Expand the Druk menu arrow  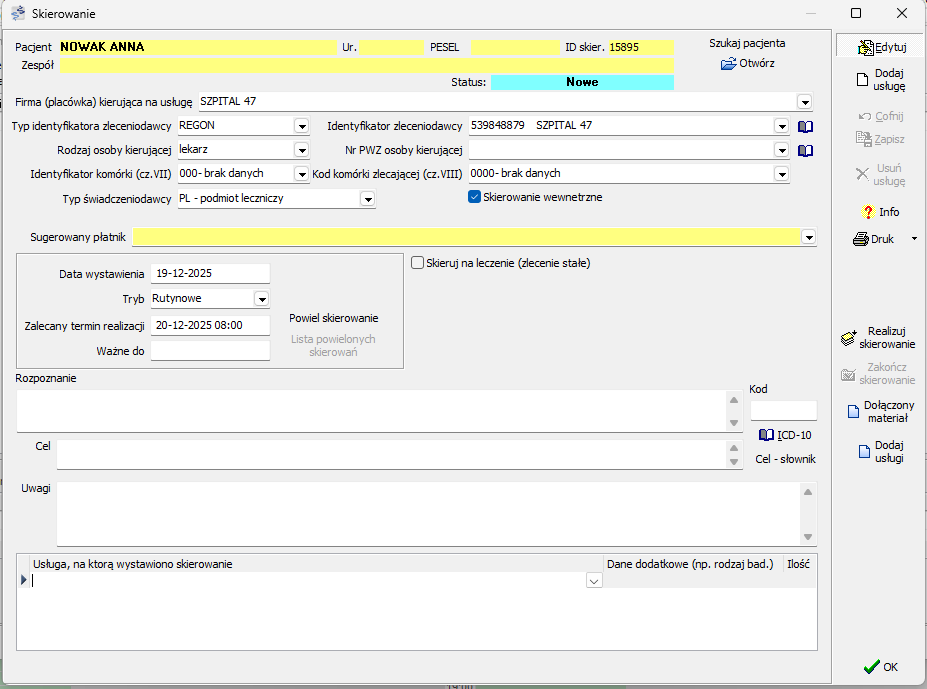coord(913,239)
